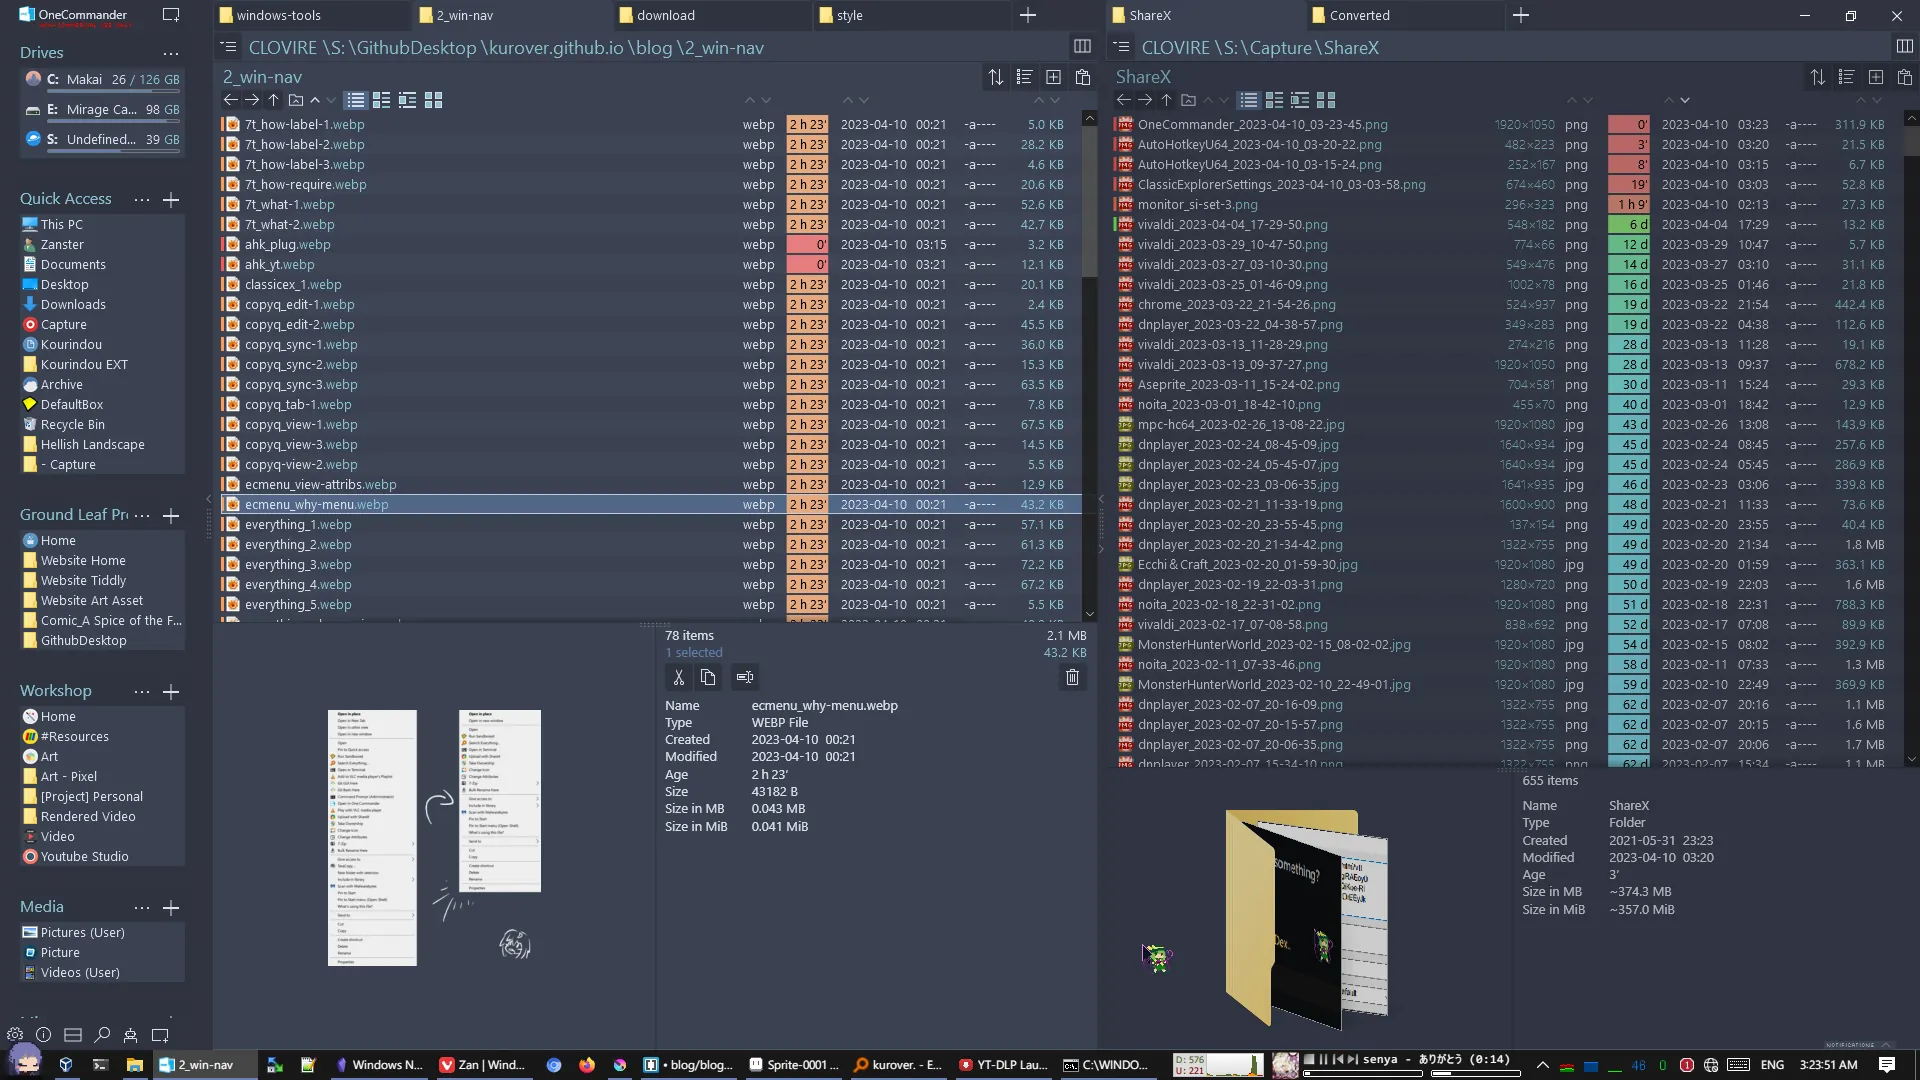
Task: Select the C: Makai drive
Action: pyautogui.click(x=102, y=79)
